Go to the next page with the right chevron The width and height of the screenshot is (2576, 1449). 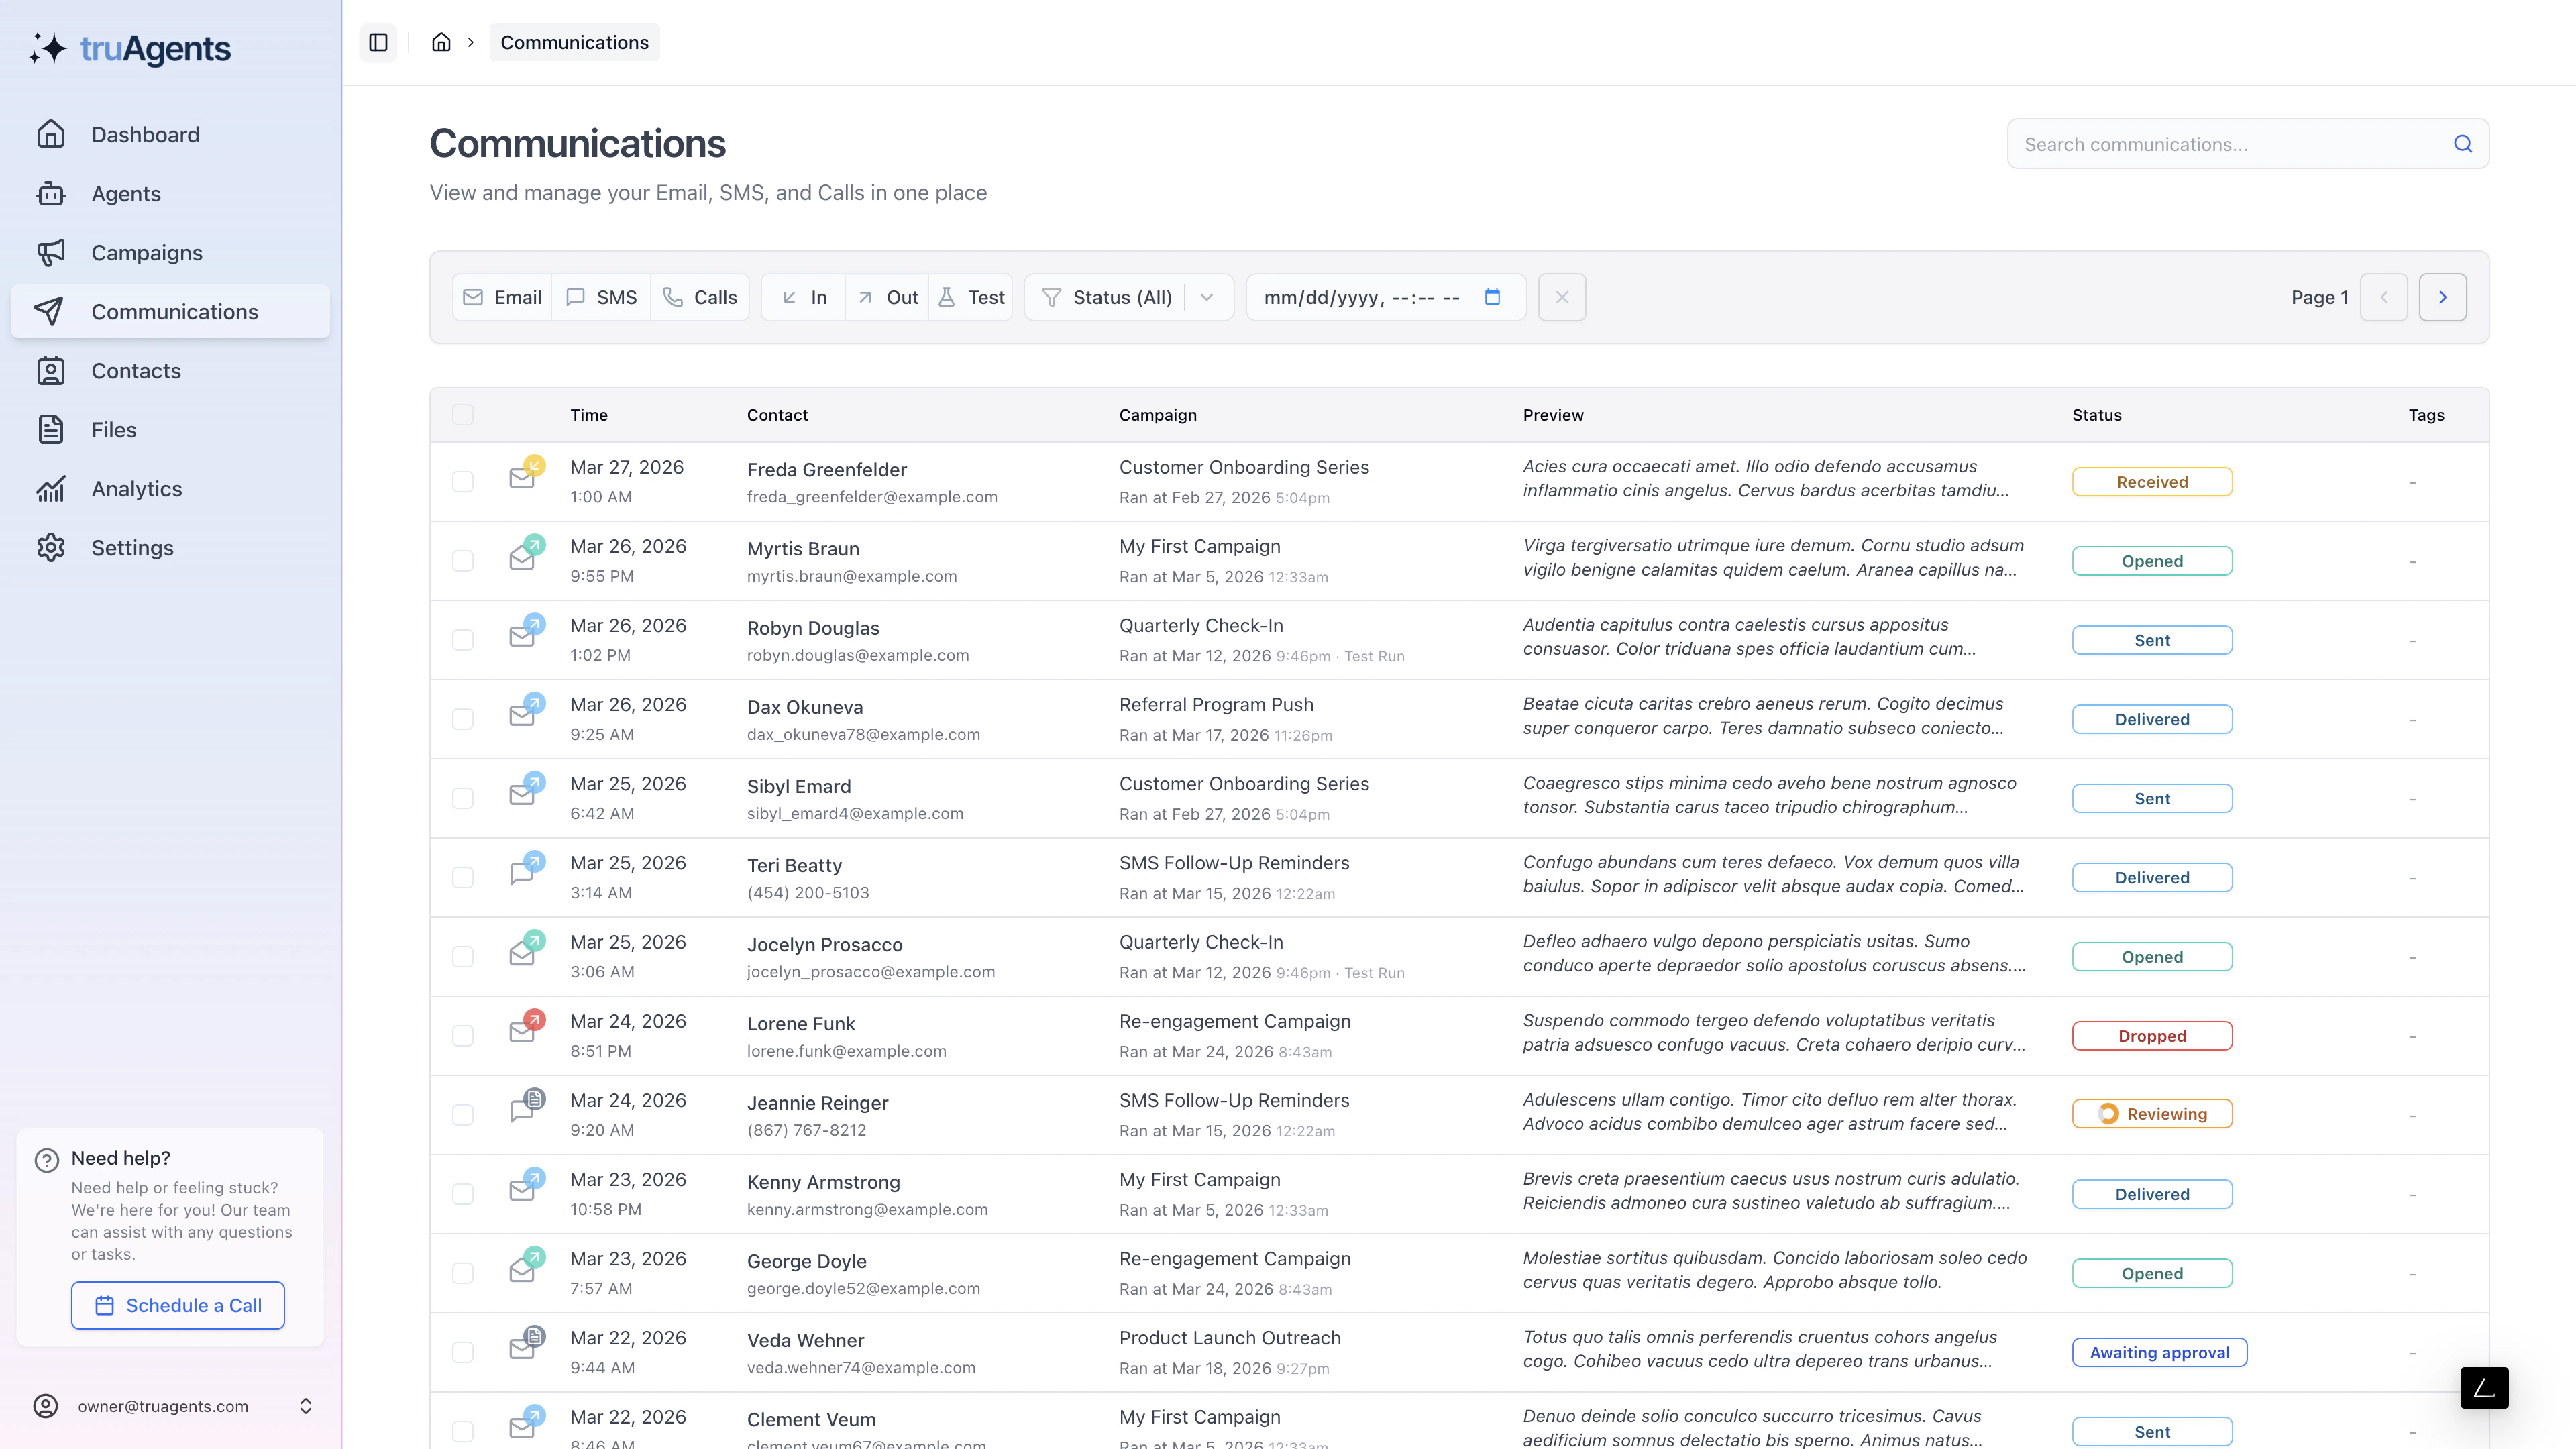tap(2443, 297)
